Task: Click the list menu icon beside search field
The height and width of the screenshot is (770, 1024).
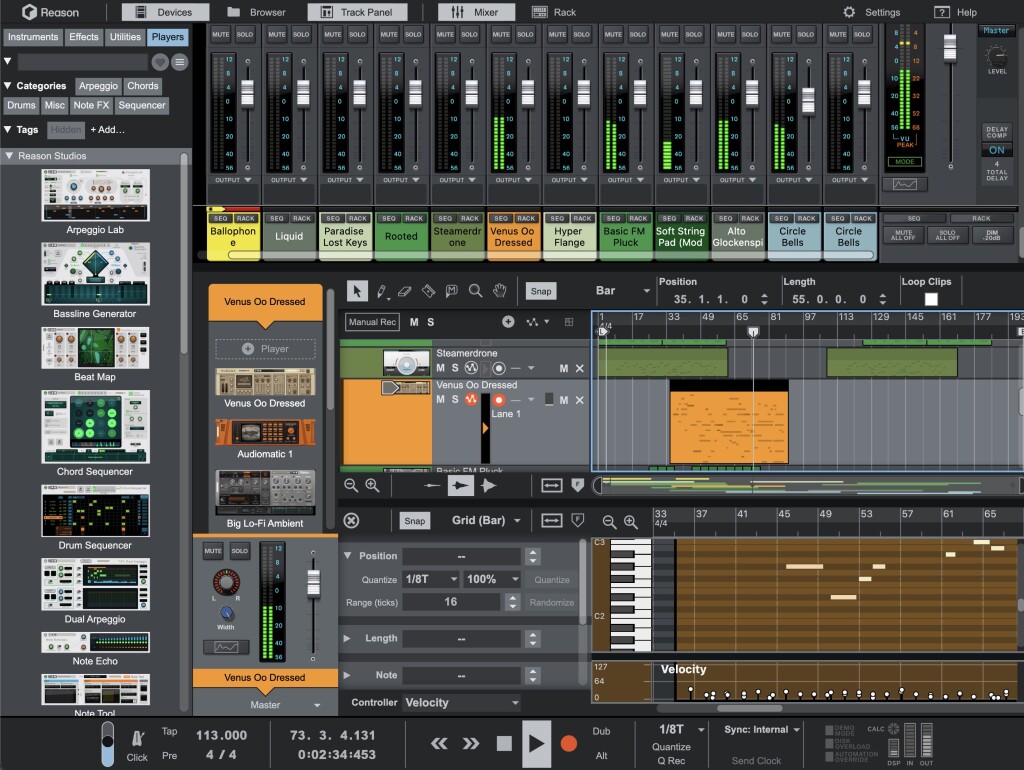Action: [x=180, y=62]
